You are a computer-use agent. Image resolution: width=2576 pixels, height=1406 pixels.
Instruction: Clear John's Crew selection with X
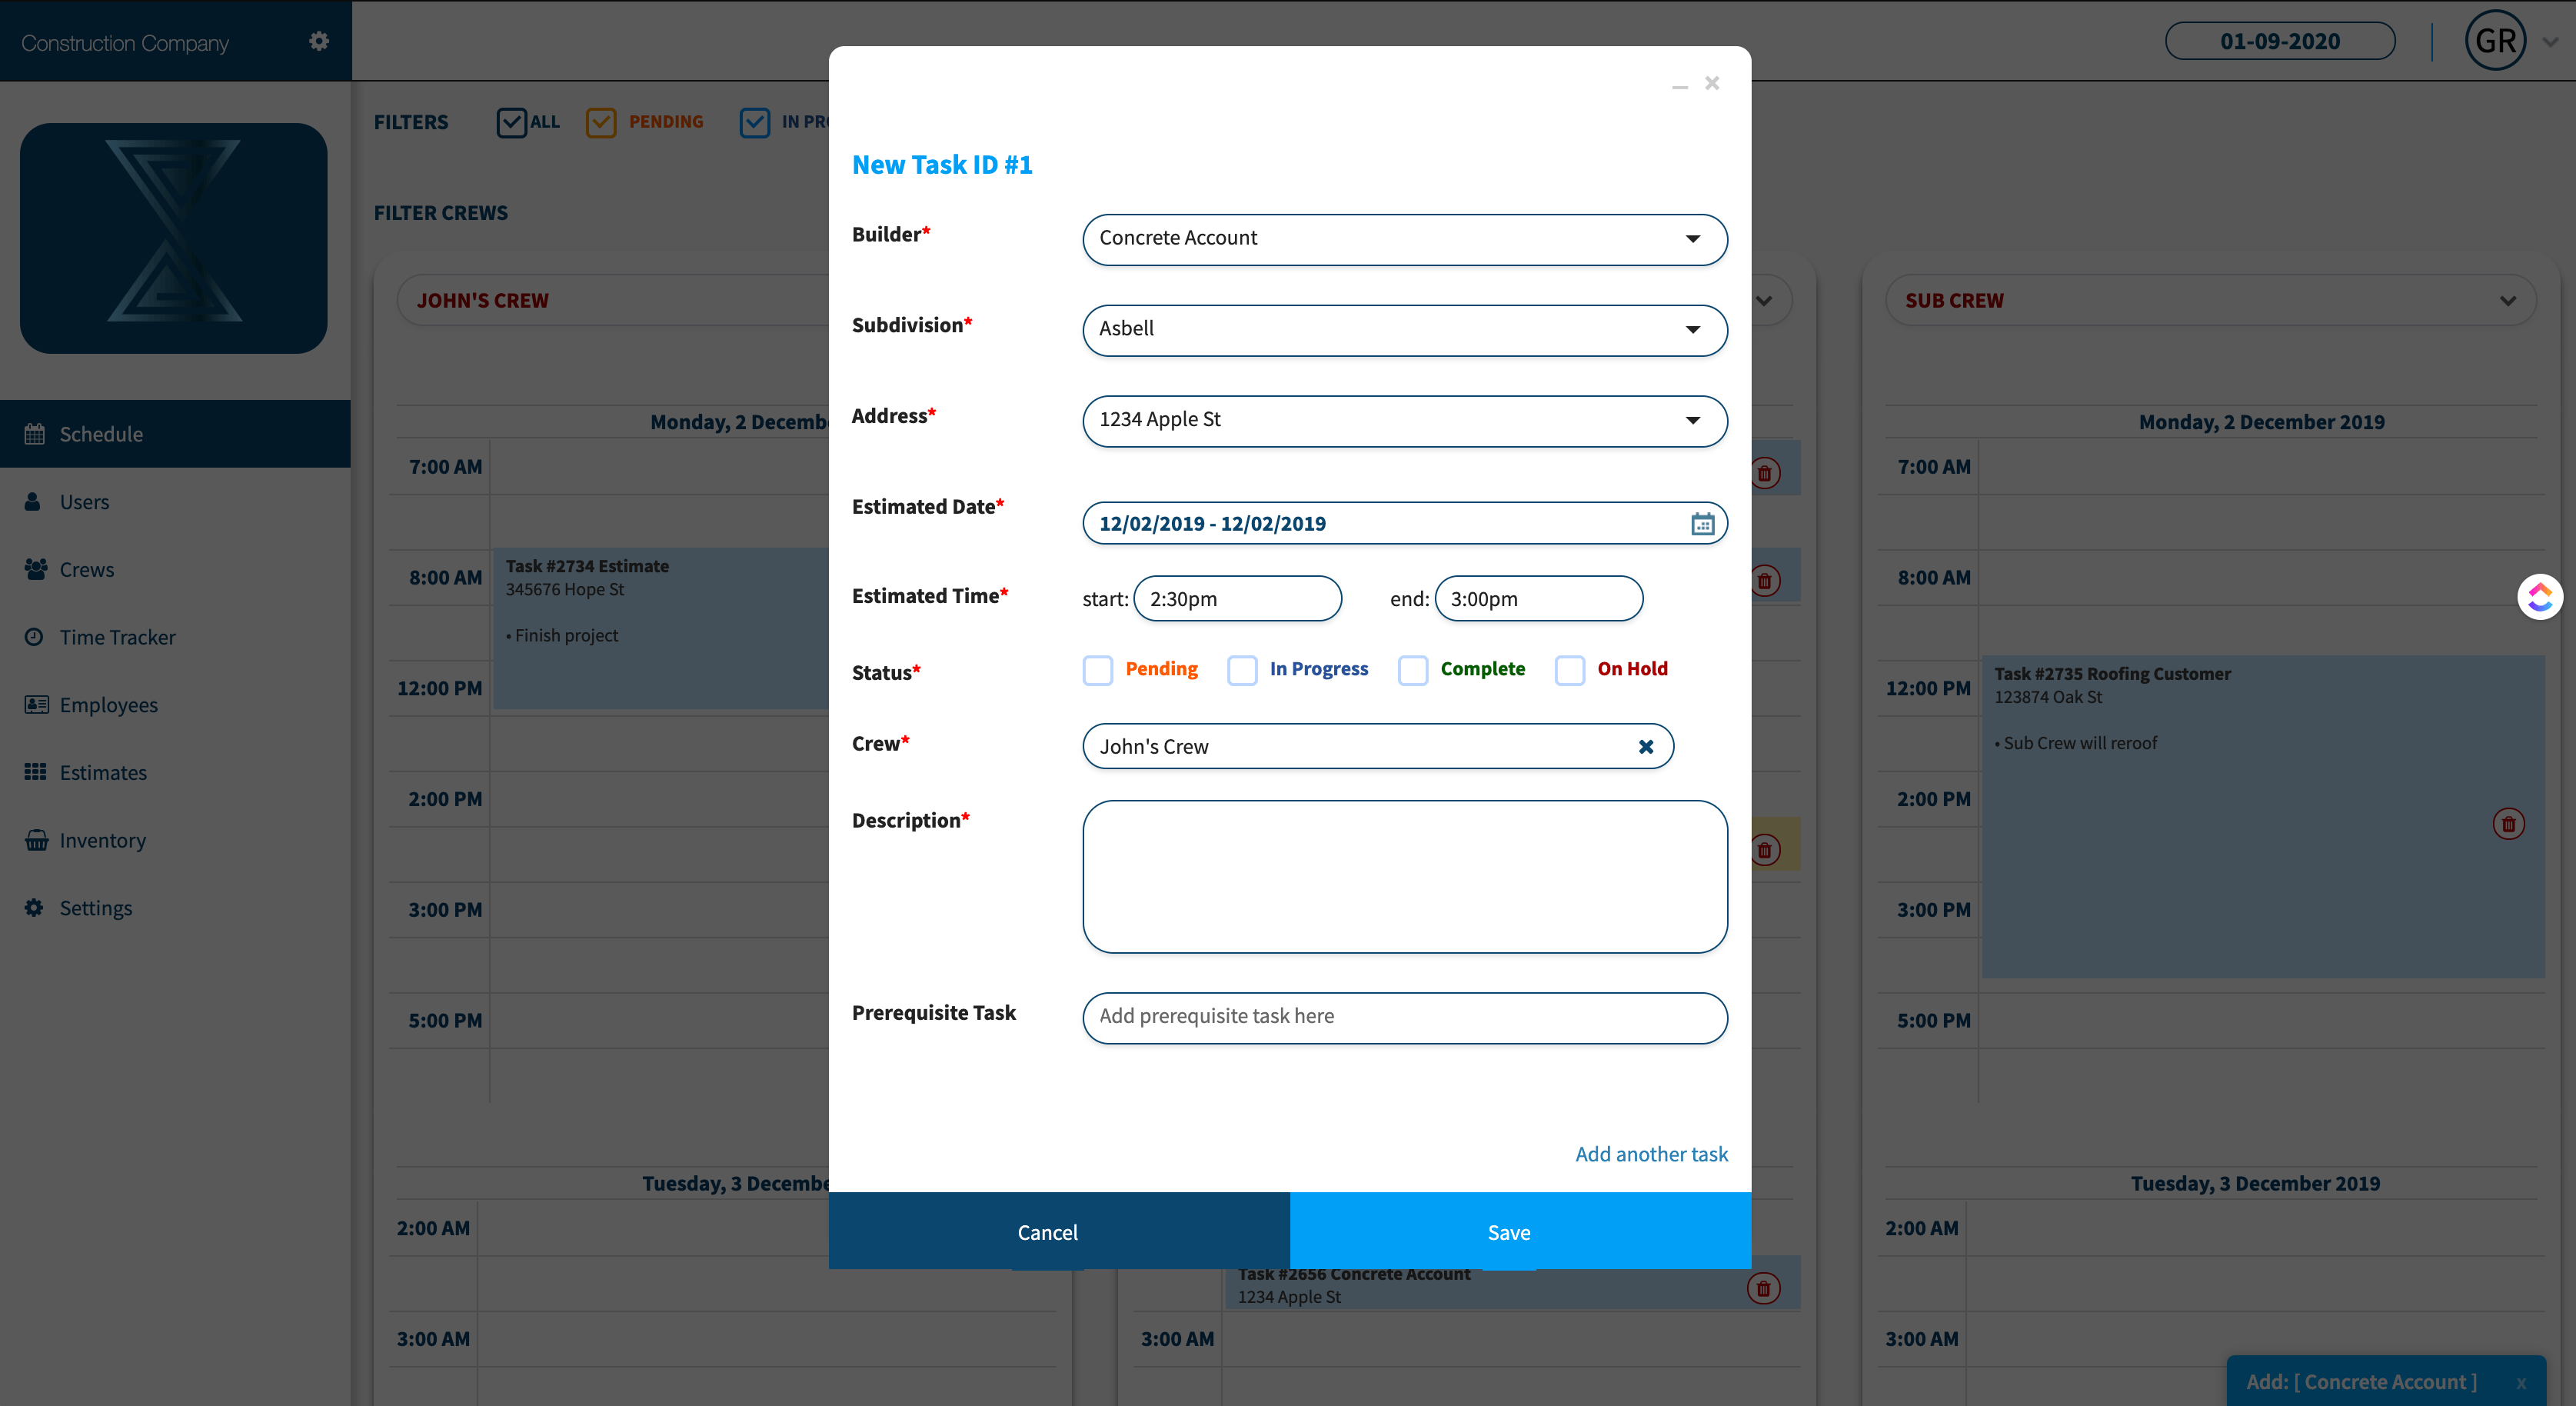tap(1646, 746)
